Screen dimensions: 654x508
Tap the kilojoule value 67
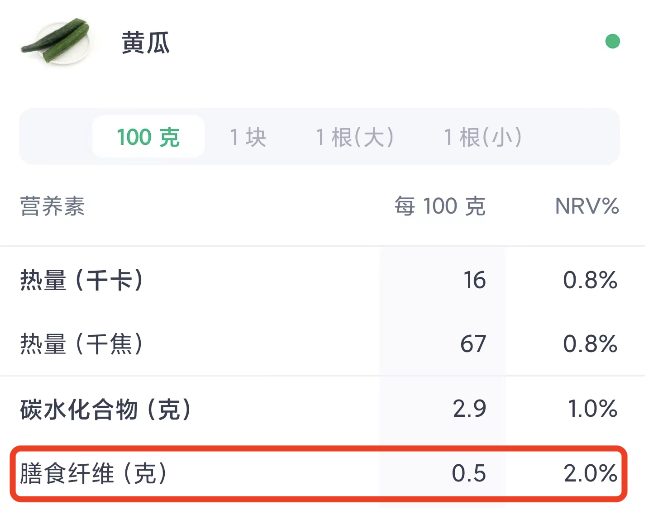click(473, 344)
